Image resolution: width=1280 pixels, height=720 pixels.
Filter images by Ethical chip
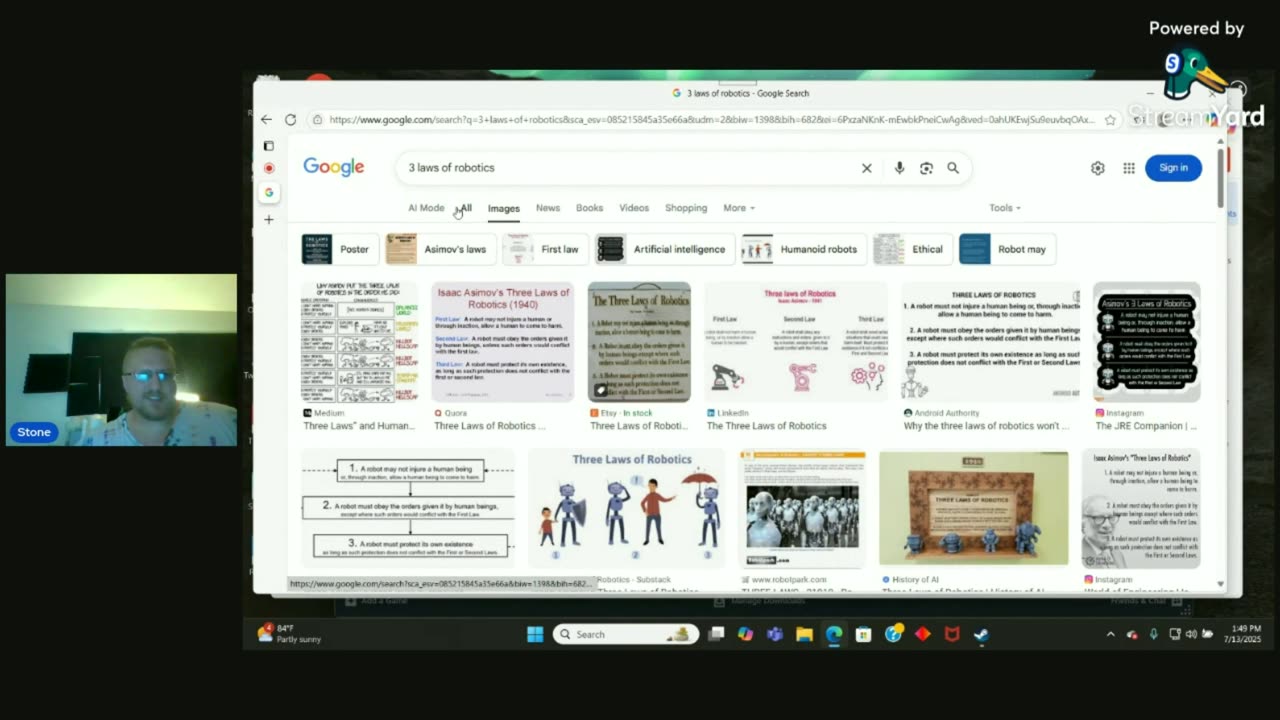point(913,249)
